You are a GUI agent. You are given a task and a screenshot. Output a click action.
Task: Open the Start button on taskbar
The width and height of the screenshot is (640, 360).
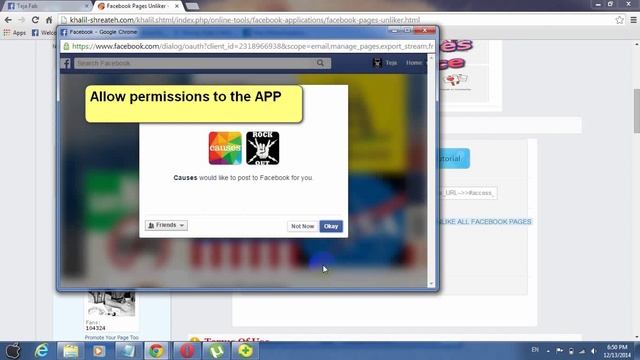click(x=13, y=351)
